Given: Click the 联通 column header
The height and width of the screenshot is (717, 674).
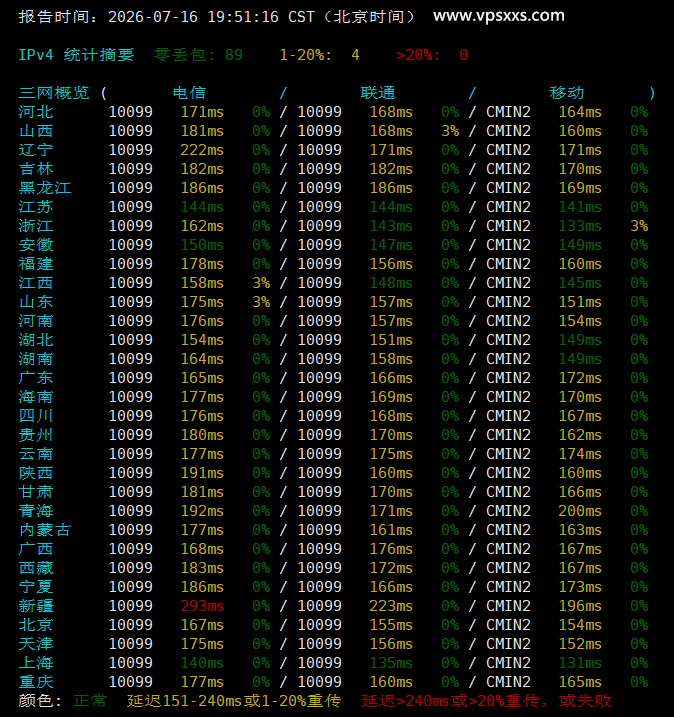Looking at the screenshot, I should point(378,93).
